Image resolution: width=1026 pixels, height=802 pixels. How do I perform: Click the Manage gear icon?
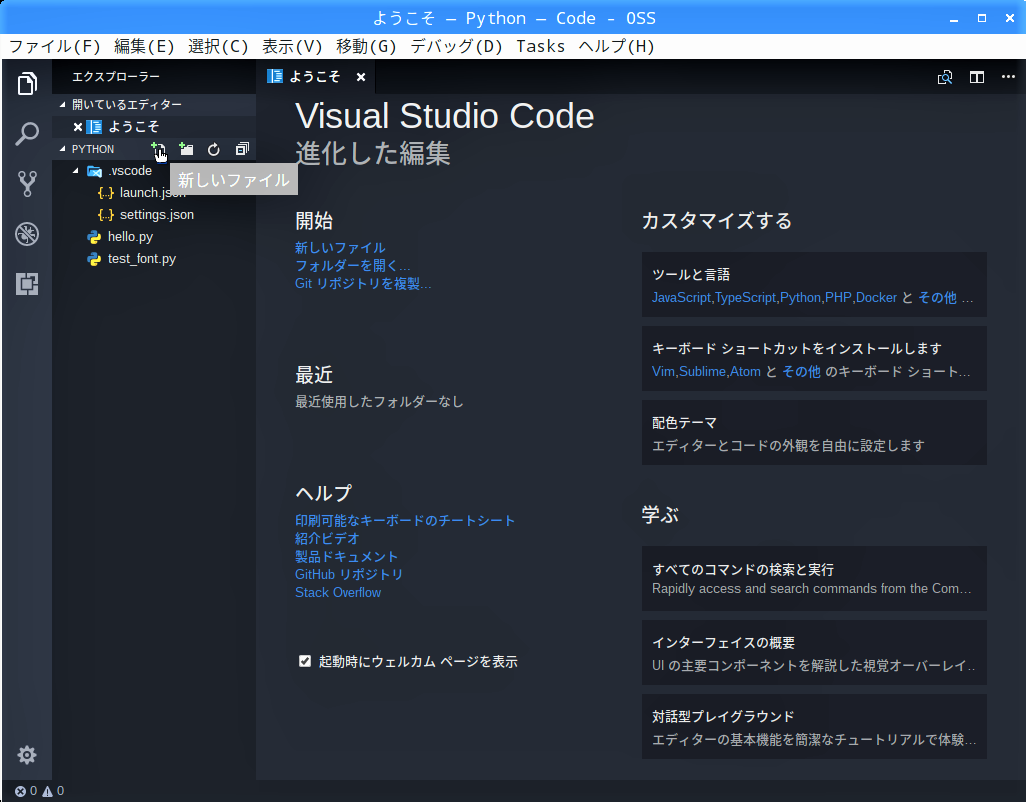click(x=27, y=755)
